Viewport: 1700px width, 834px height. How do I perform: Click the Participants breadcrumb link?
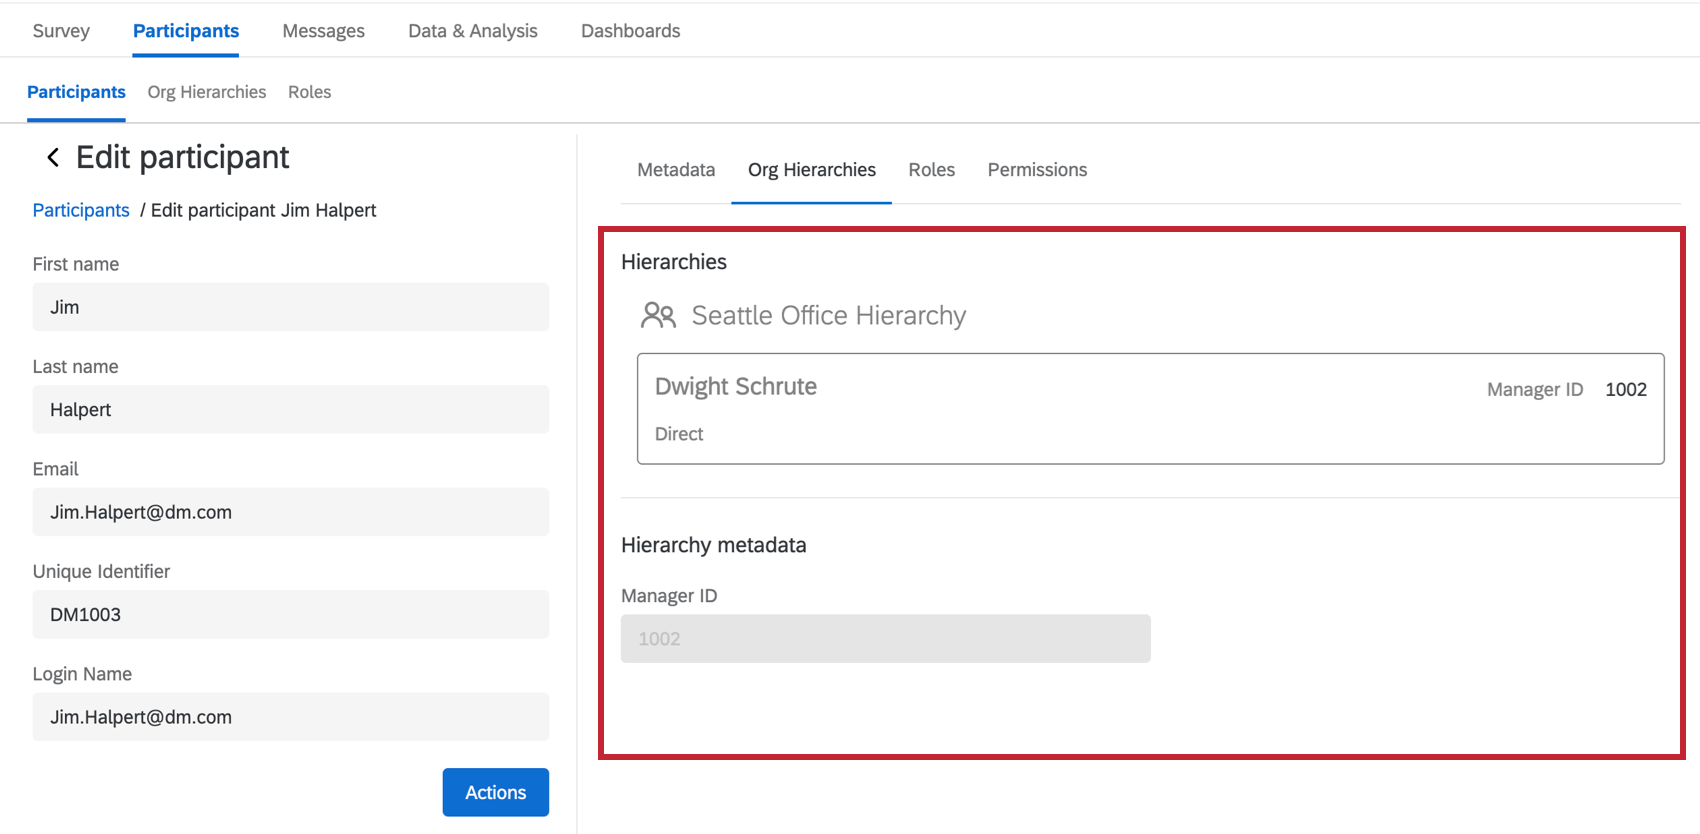[x=81, y=210]
